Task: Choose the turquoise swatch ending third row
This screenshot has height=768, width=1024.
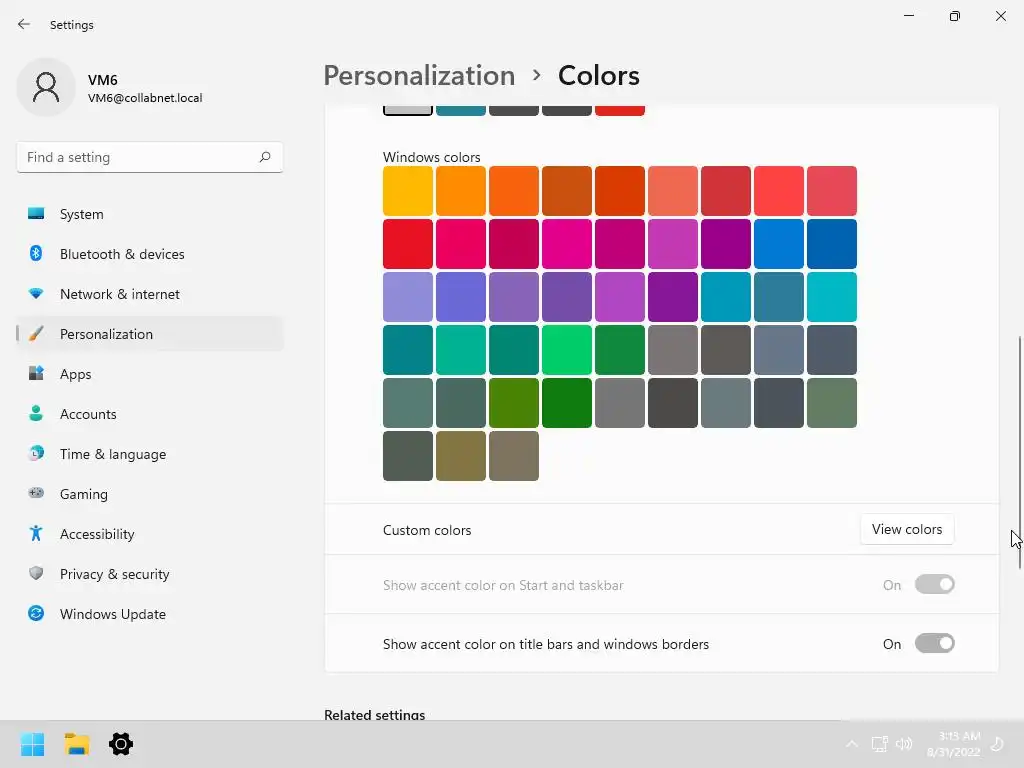Action: (x=832, y=296)
